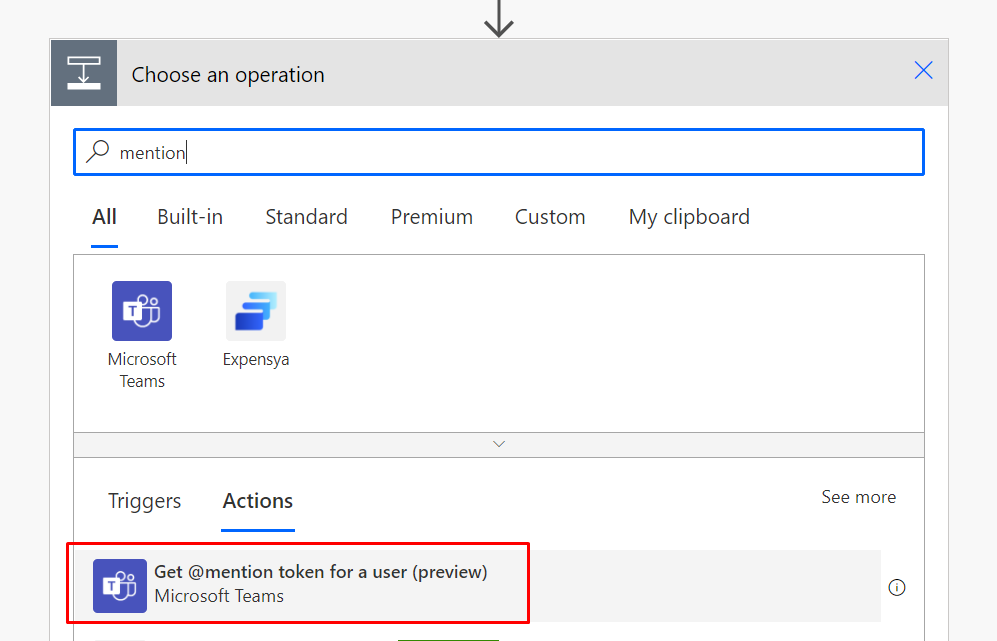The height and width of the screenshot is (641, 997).
Task: Close the Choose an operation panel
Action: [923, 70]
